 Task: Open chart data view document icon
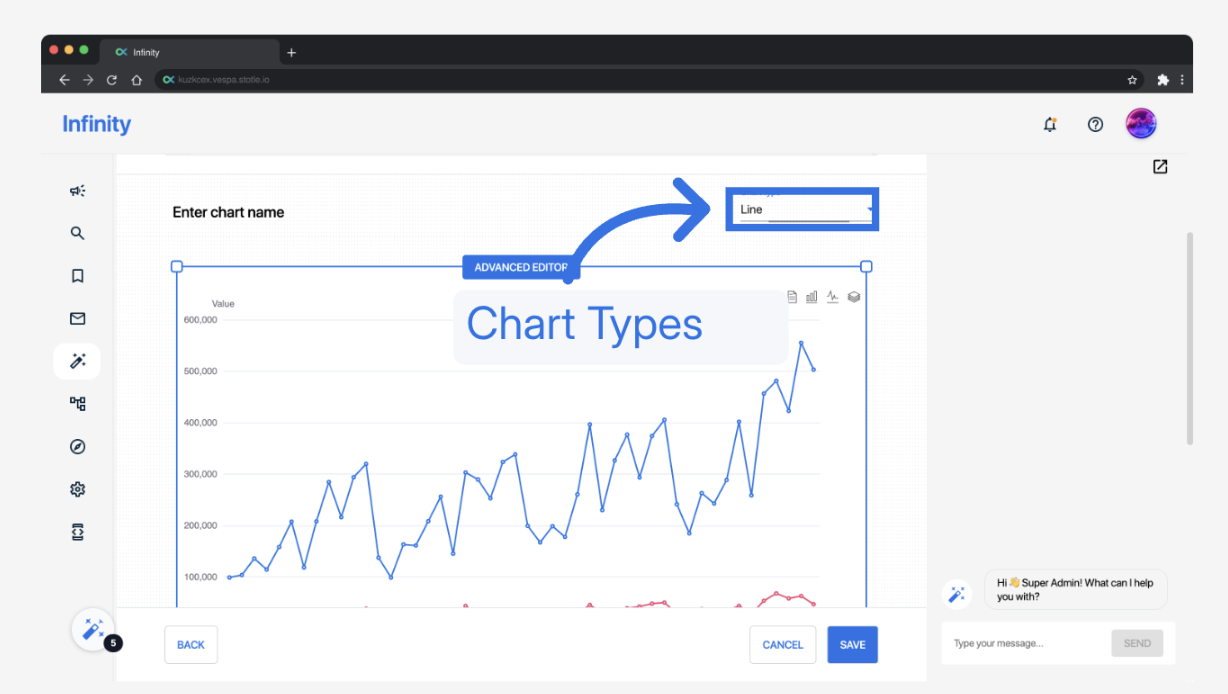pos(792,297)
